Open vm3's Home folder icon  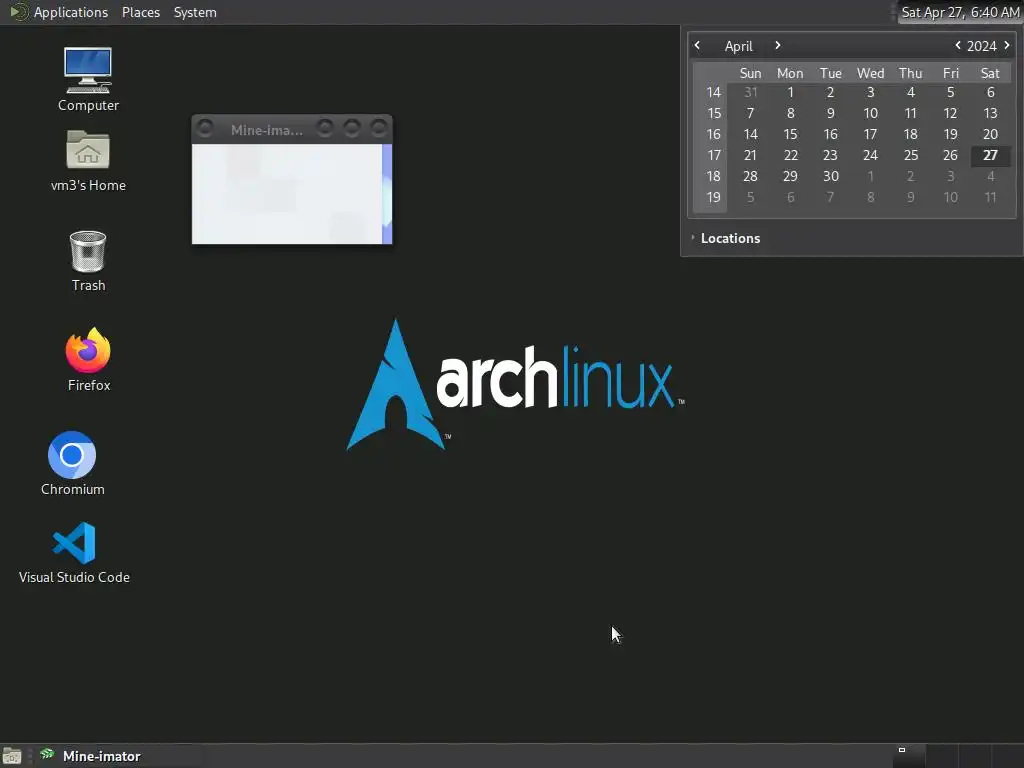click(x=88, y=161)
